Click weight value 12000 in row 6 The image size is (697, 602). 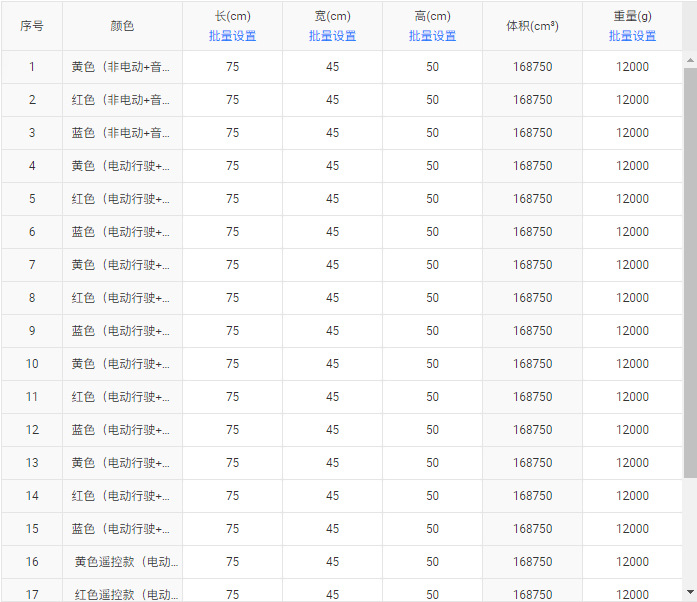click(632, 232)
